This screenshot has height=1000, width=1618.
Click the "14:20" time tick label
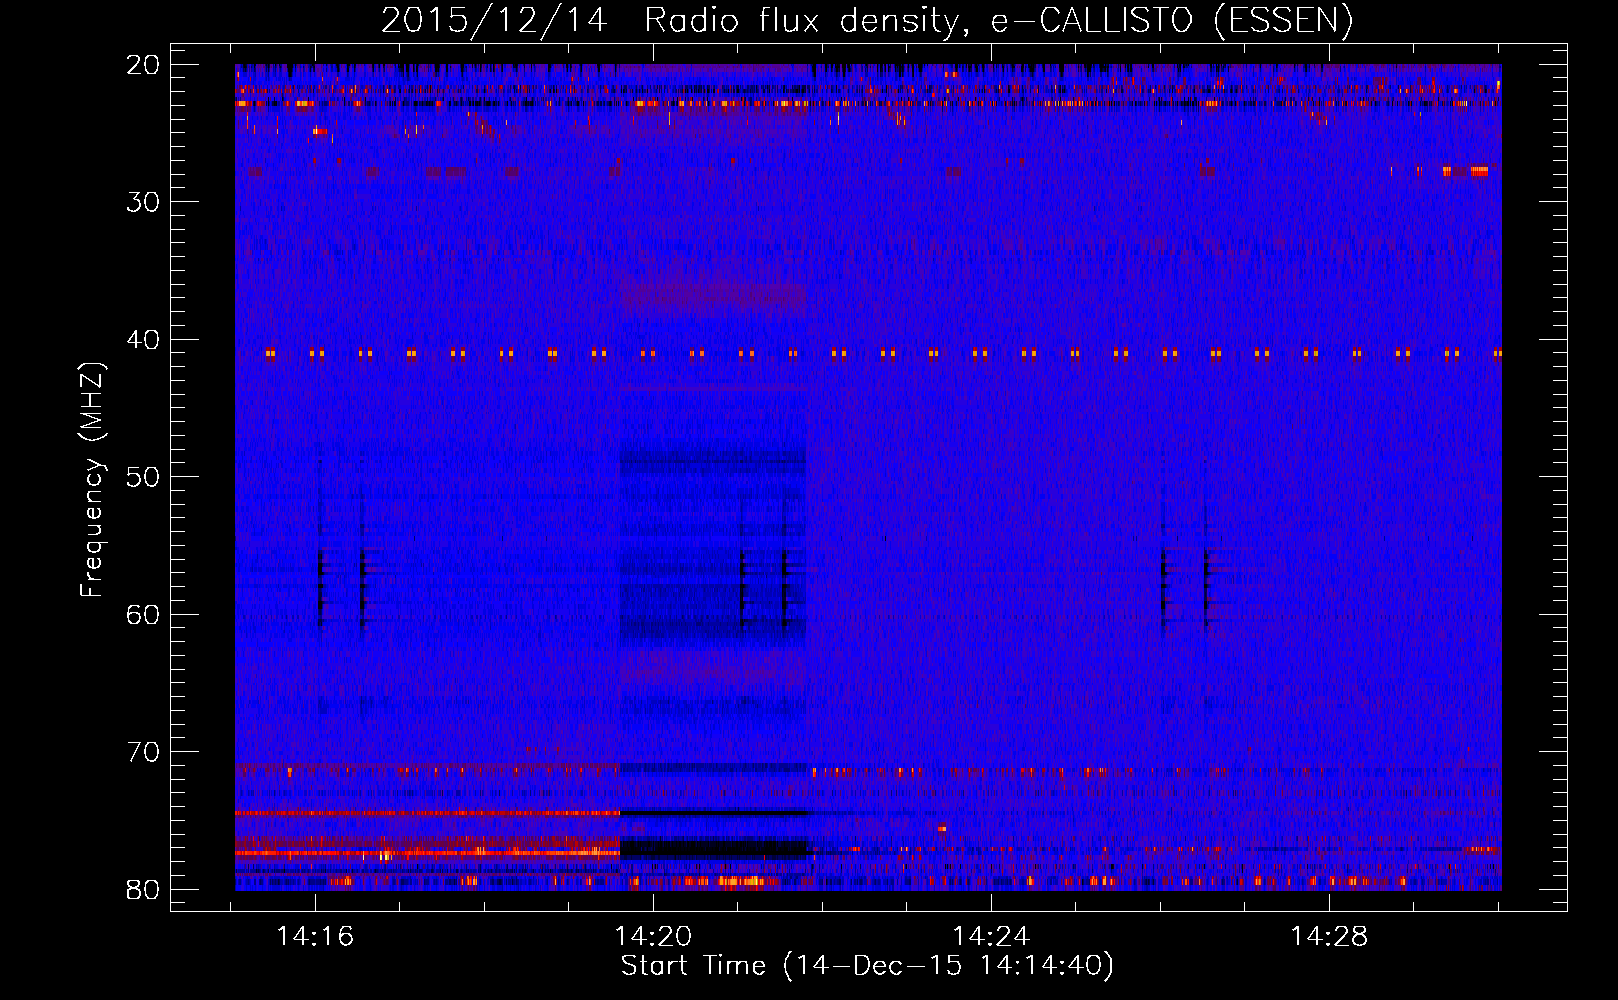[x=653, y=937]
